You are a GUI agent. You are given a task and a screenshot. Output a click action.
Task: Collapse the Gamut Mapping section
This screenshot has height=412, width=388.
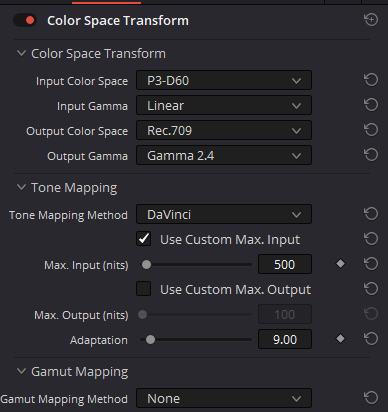(x=21, y=371)
